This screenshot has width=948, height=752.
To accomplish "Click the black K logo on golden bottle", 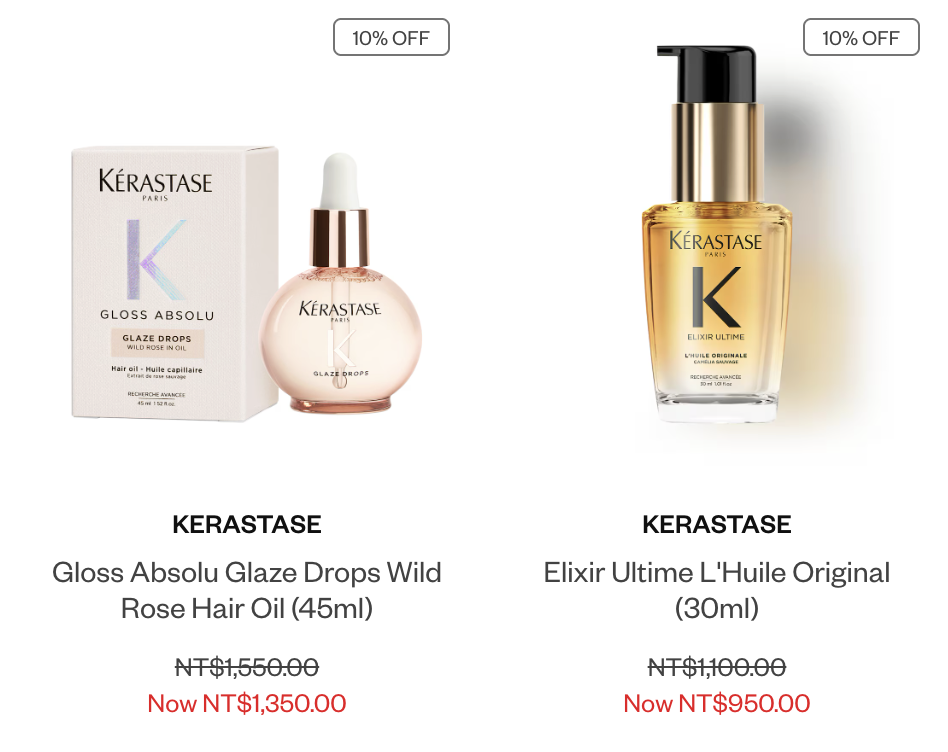I will pyautogui.click(x=716, y=296).
